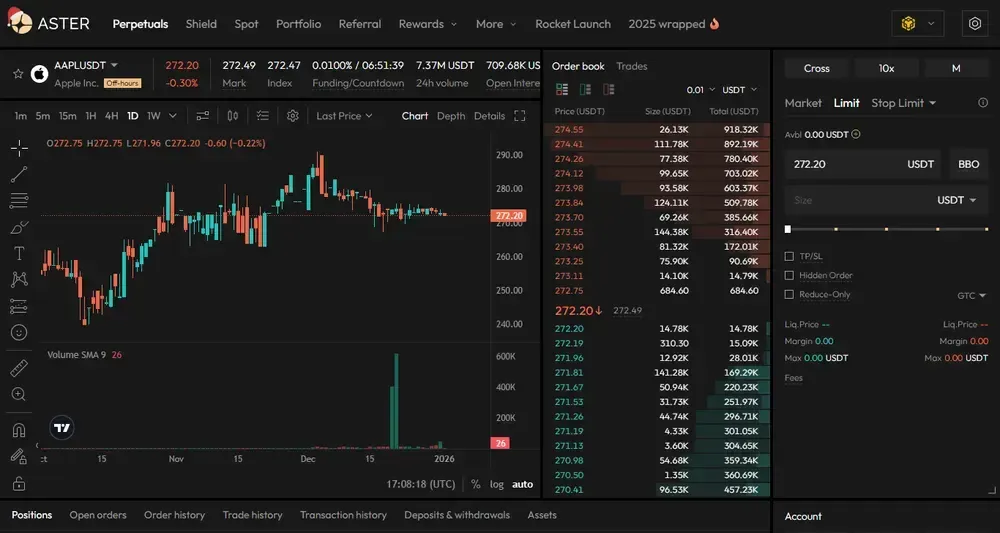Favorite AAPLUSDT with the star icon
1000x533 pixels.
click(18, 74)
